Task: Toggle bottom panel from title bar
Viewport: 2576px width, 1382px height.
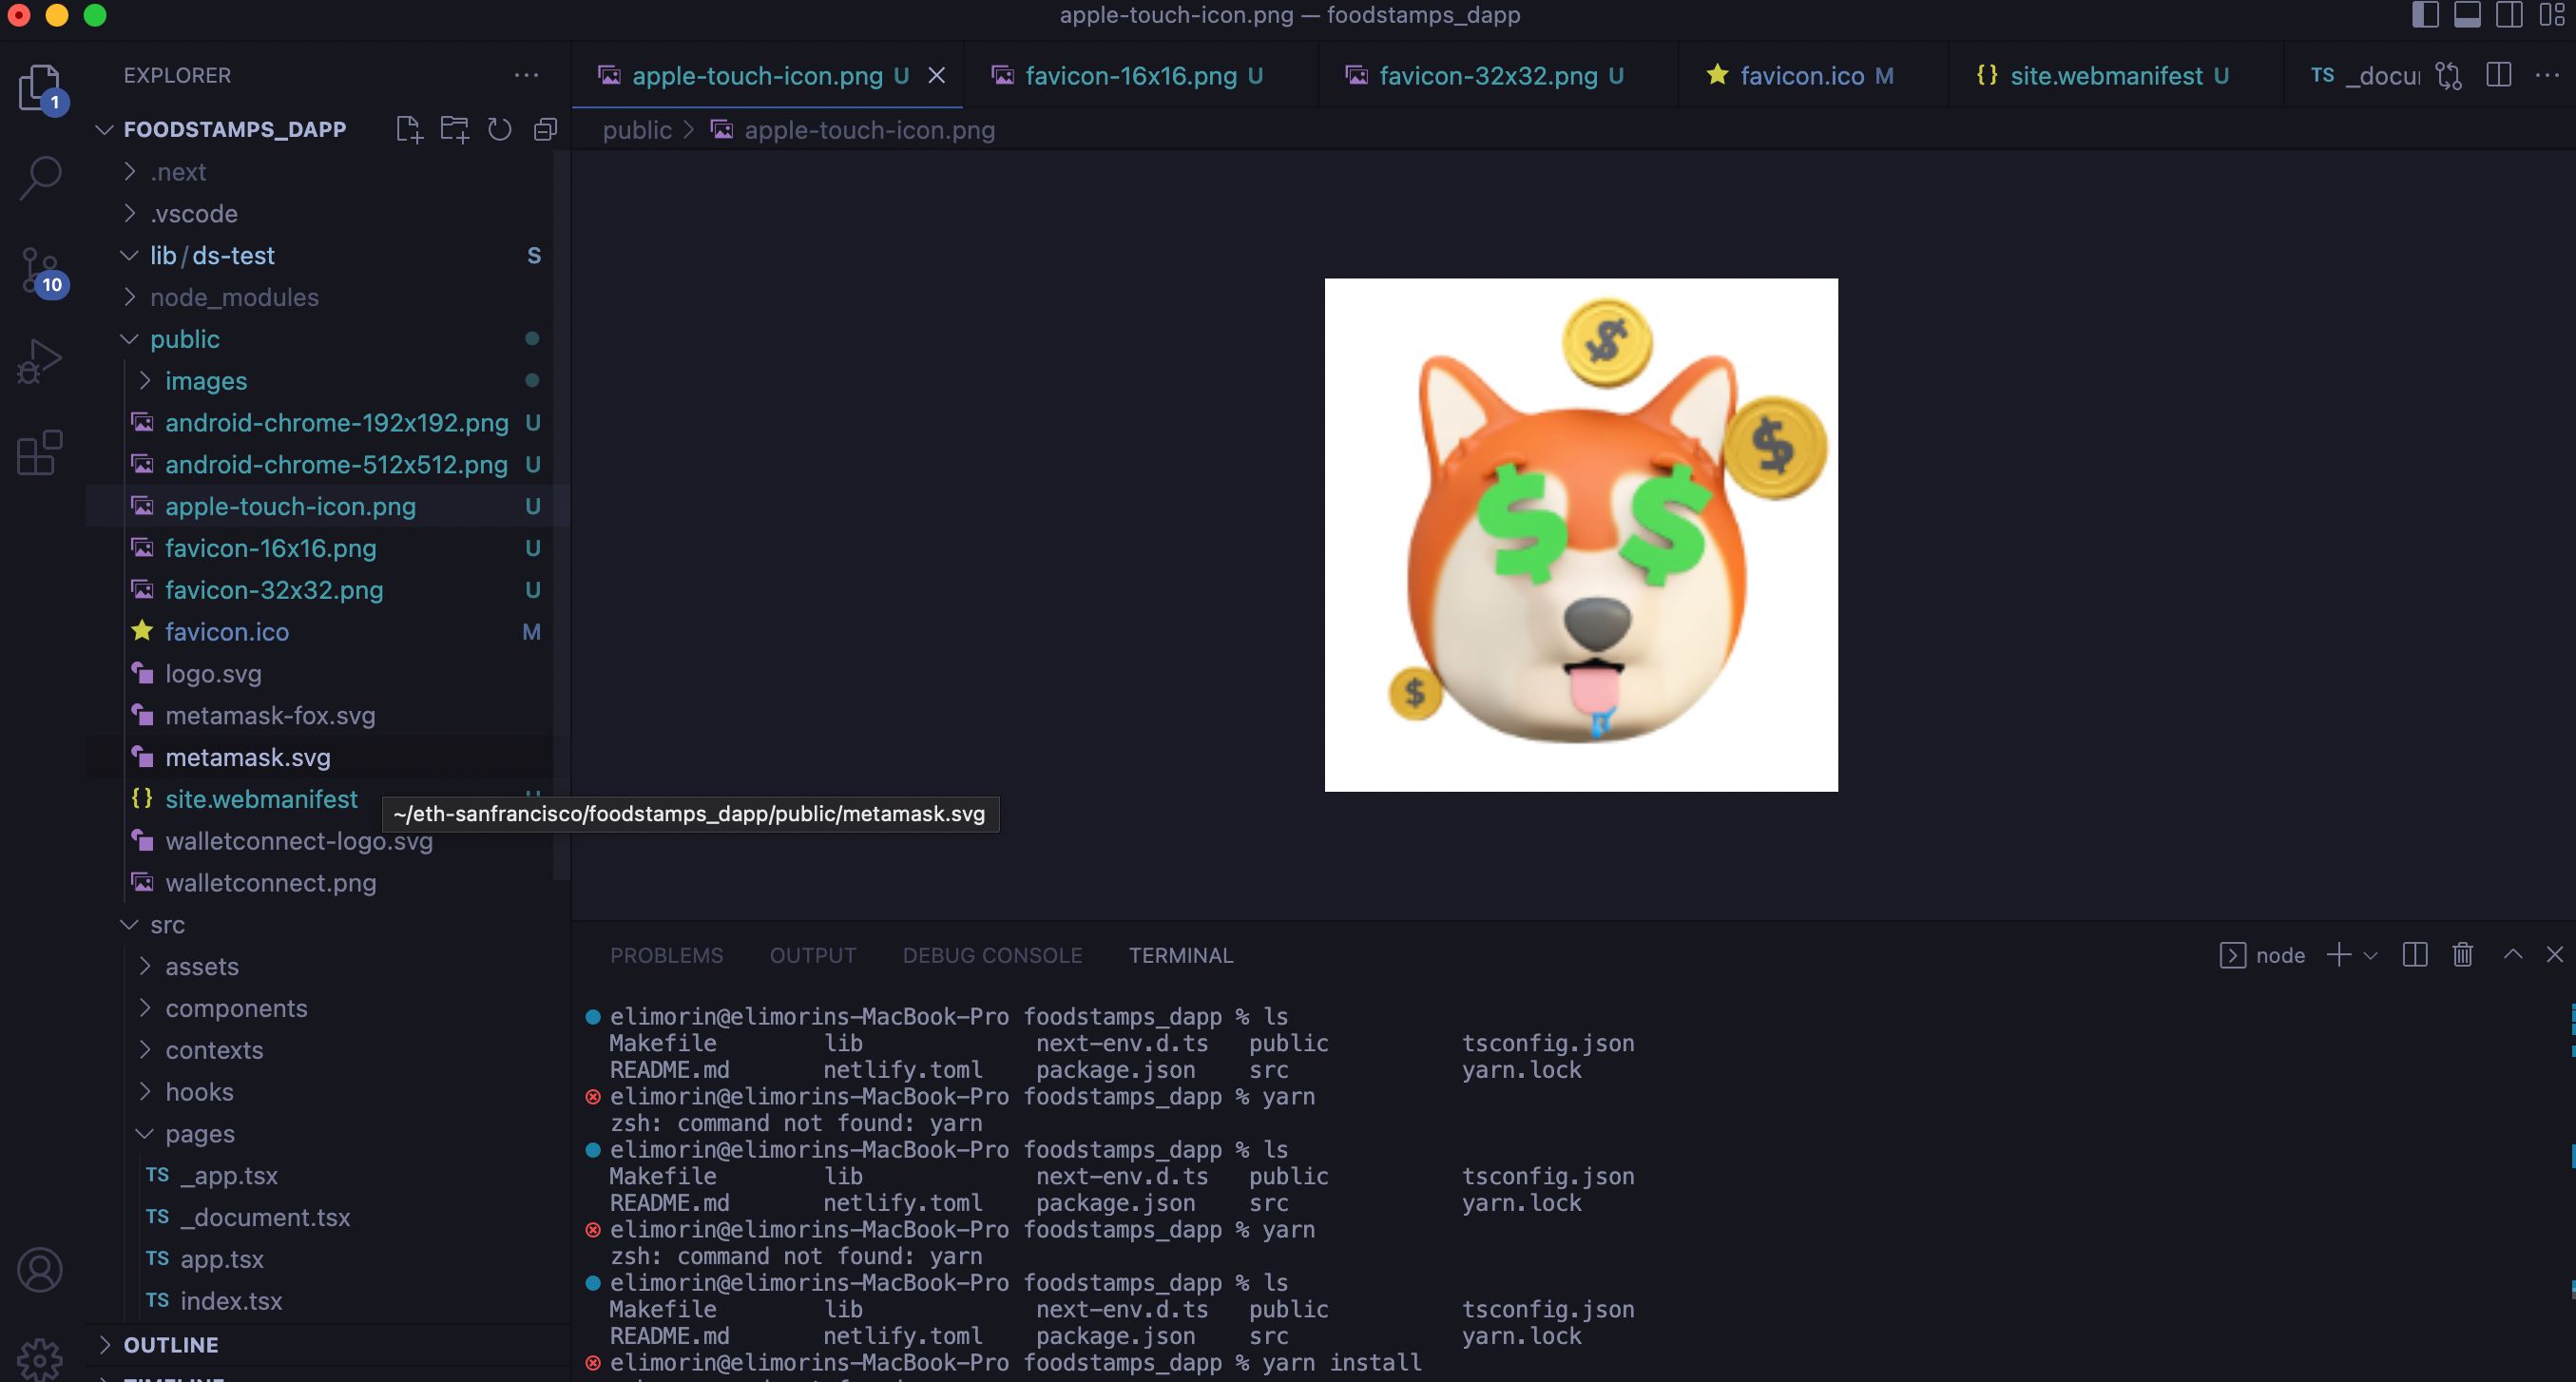Action: [2467, 15]
